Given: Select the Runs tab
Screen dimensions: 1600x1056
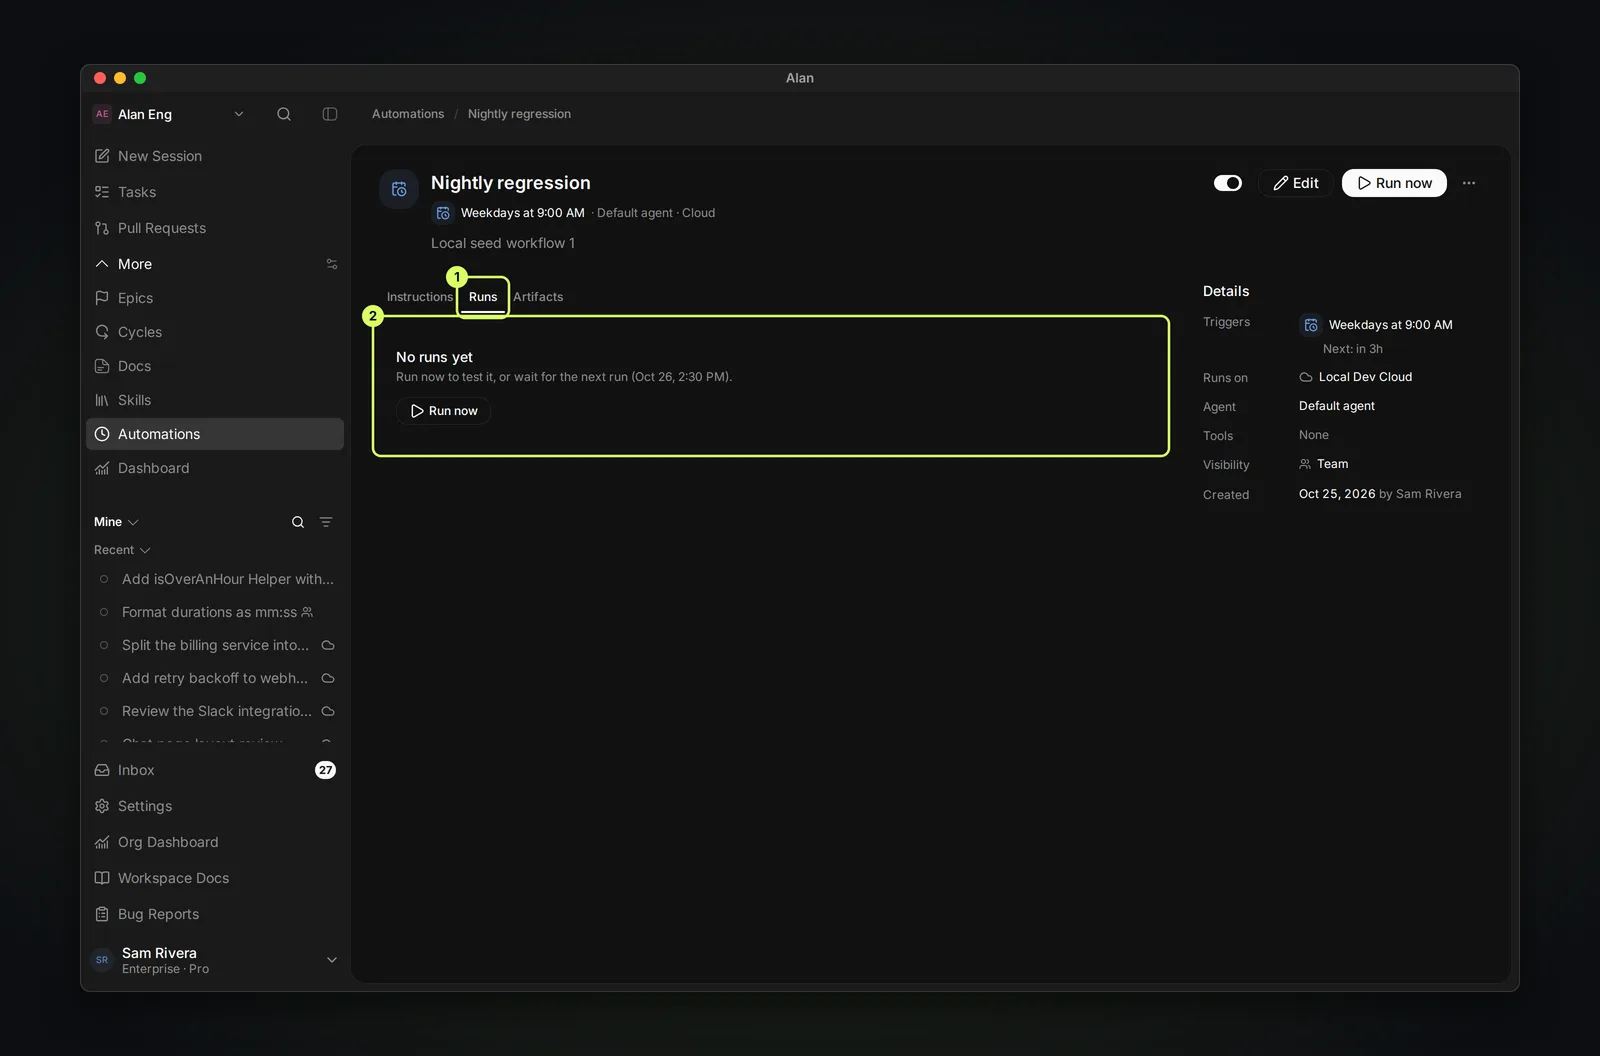Looking at the screenshot, I should click(x=483, y=297).
